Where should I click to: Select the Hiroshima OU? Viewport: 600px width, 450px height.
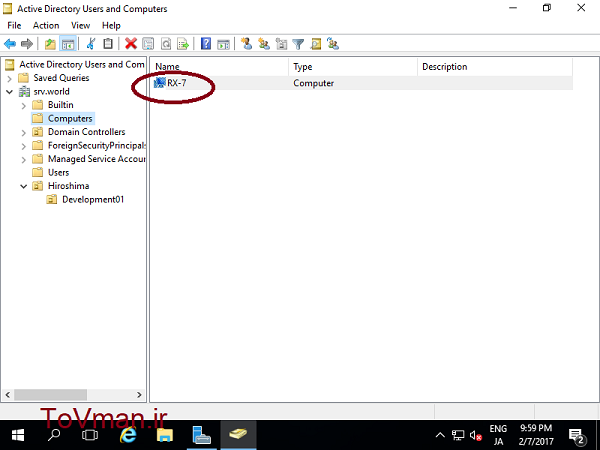click(61, 186)
